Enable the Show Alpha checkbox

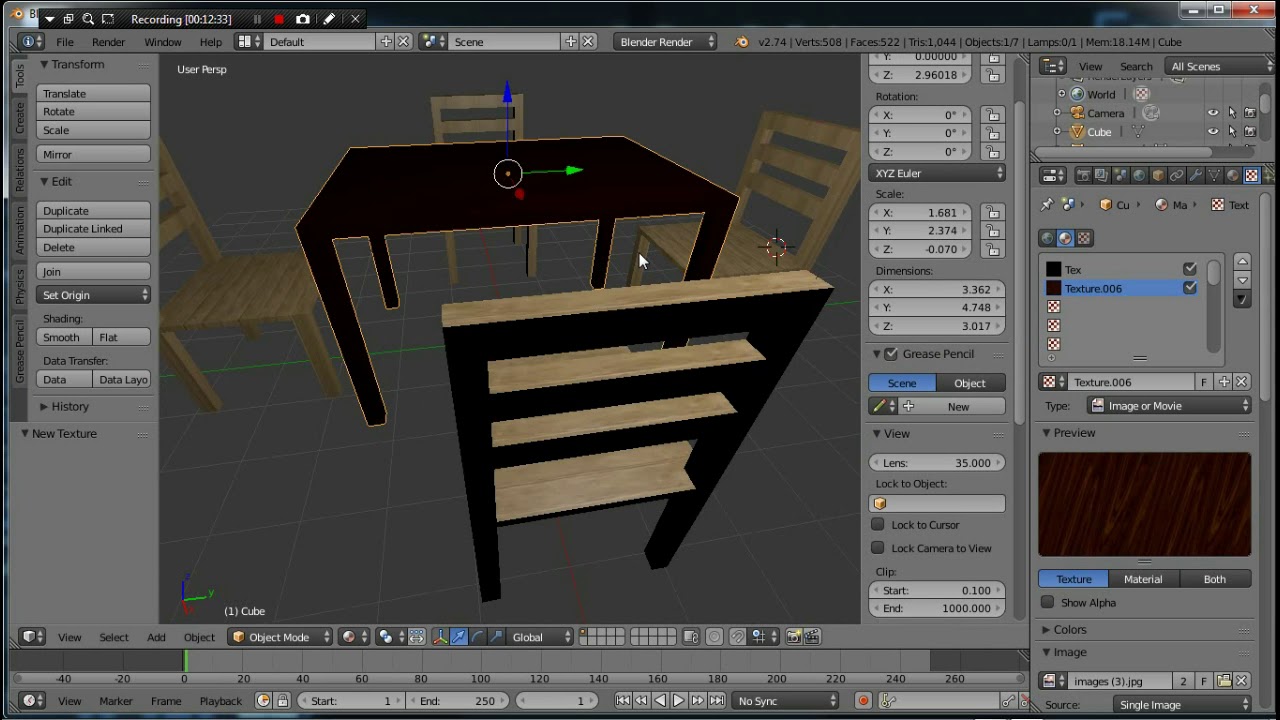[1047, 602]
